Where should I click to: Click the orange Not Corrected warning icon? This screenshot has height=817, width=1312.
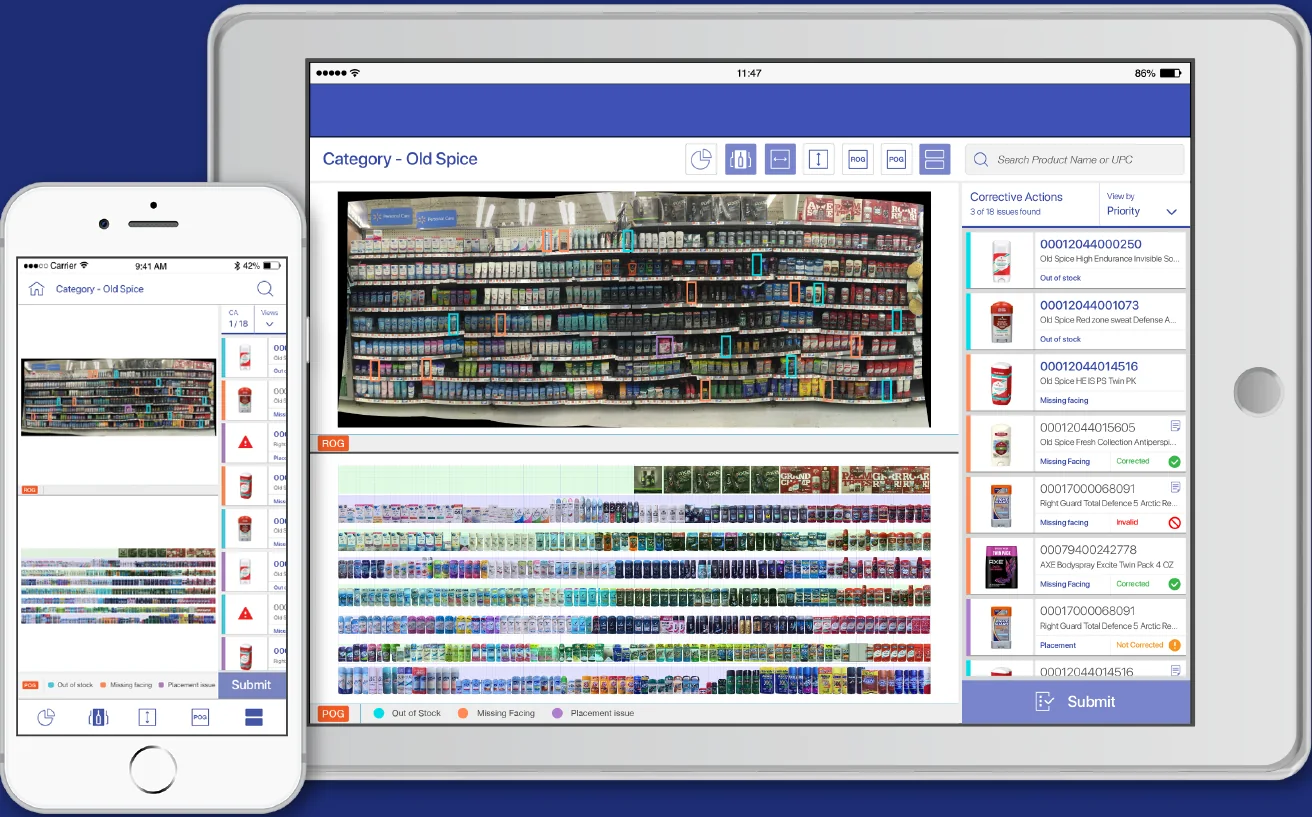tap(1174, 645)
